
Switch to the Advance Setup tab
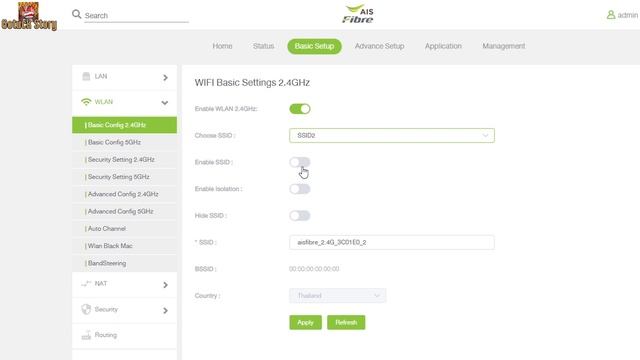tap(380, 46)
